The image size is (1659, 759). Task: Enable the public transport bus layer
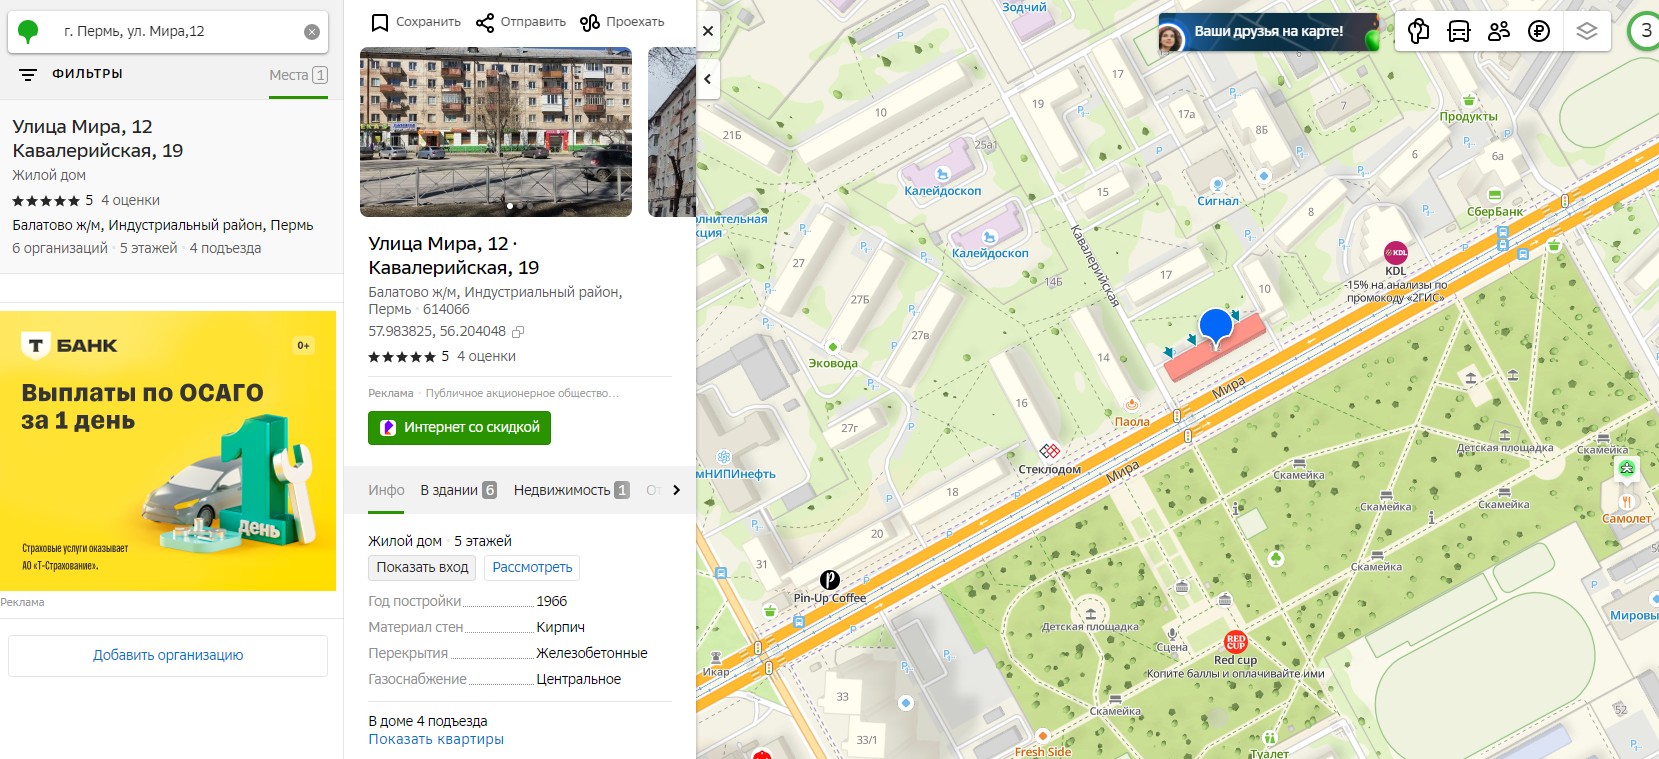pos(1459,31)
